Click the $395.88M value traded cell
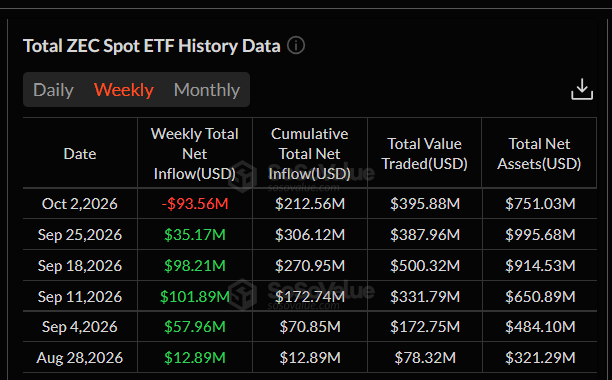Image resolution: width=612 pixels, height=380 pixels. click(x=425, y=204)
